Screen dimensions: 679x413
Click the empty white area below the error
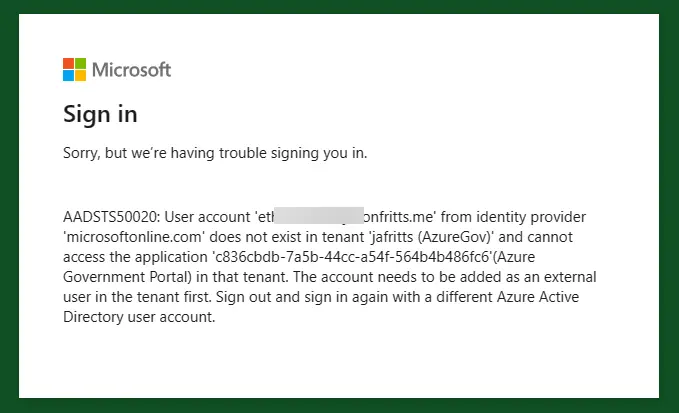(x=340, y=365)
